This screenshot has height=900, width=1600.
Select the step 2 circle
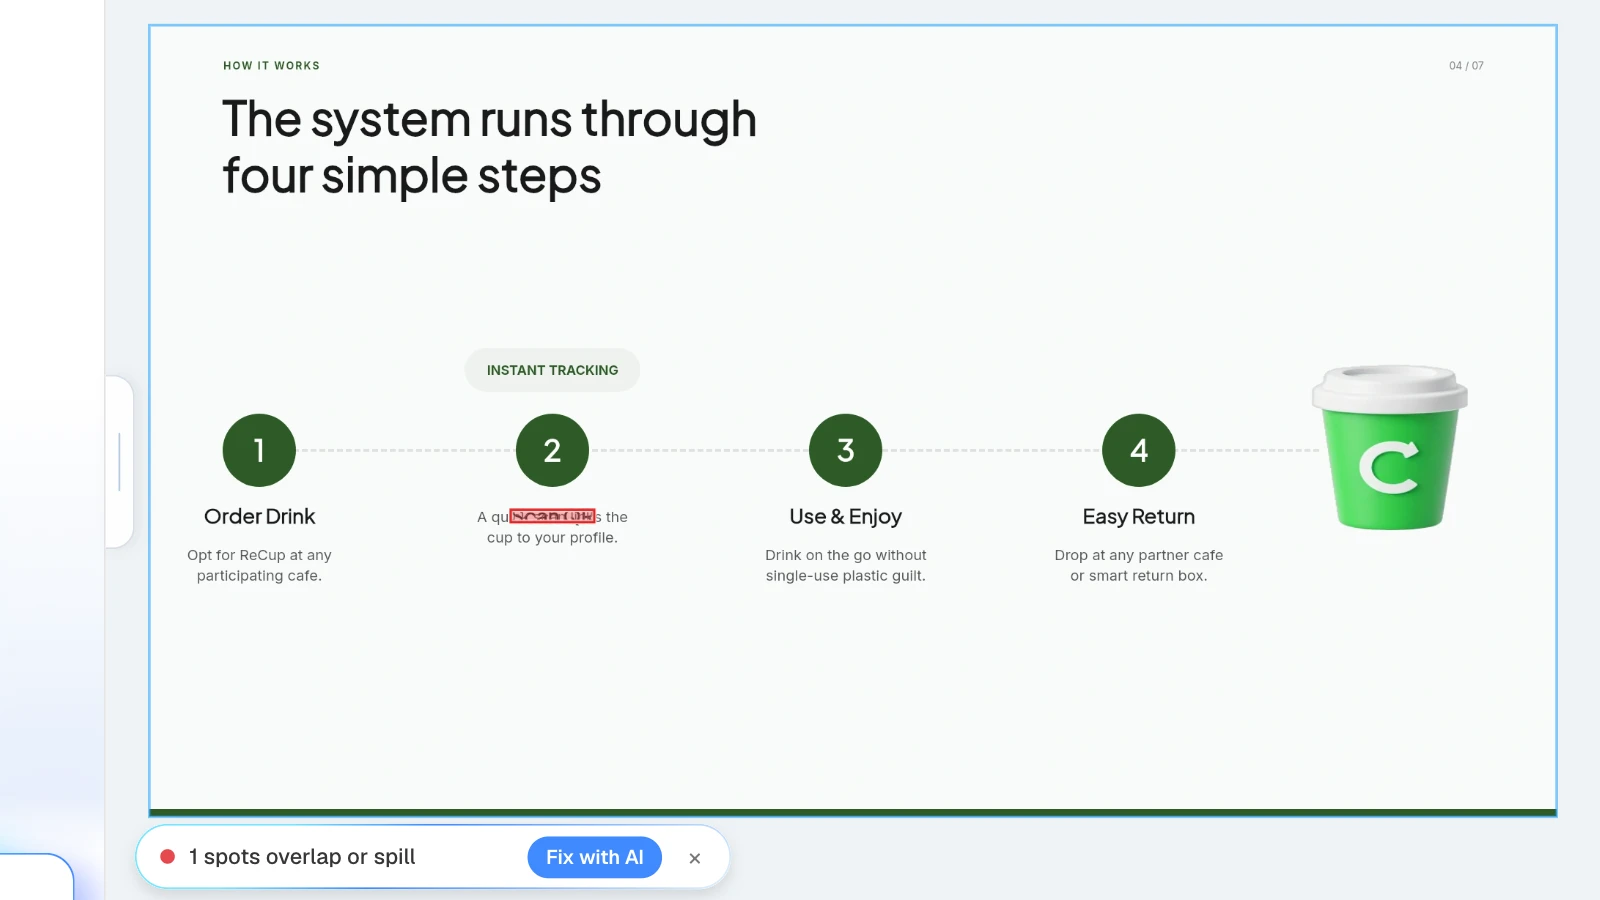pos(552,450)
